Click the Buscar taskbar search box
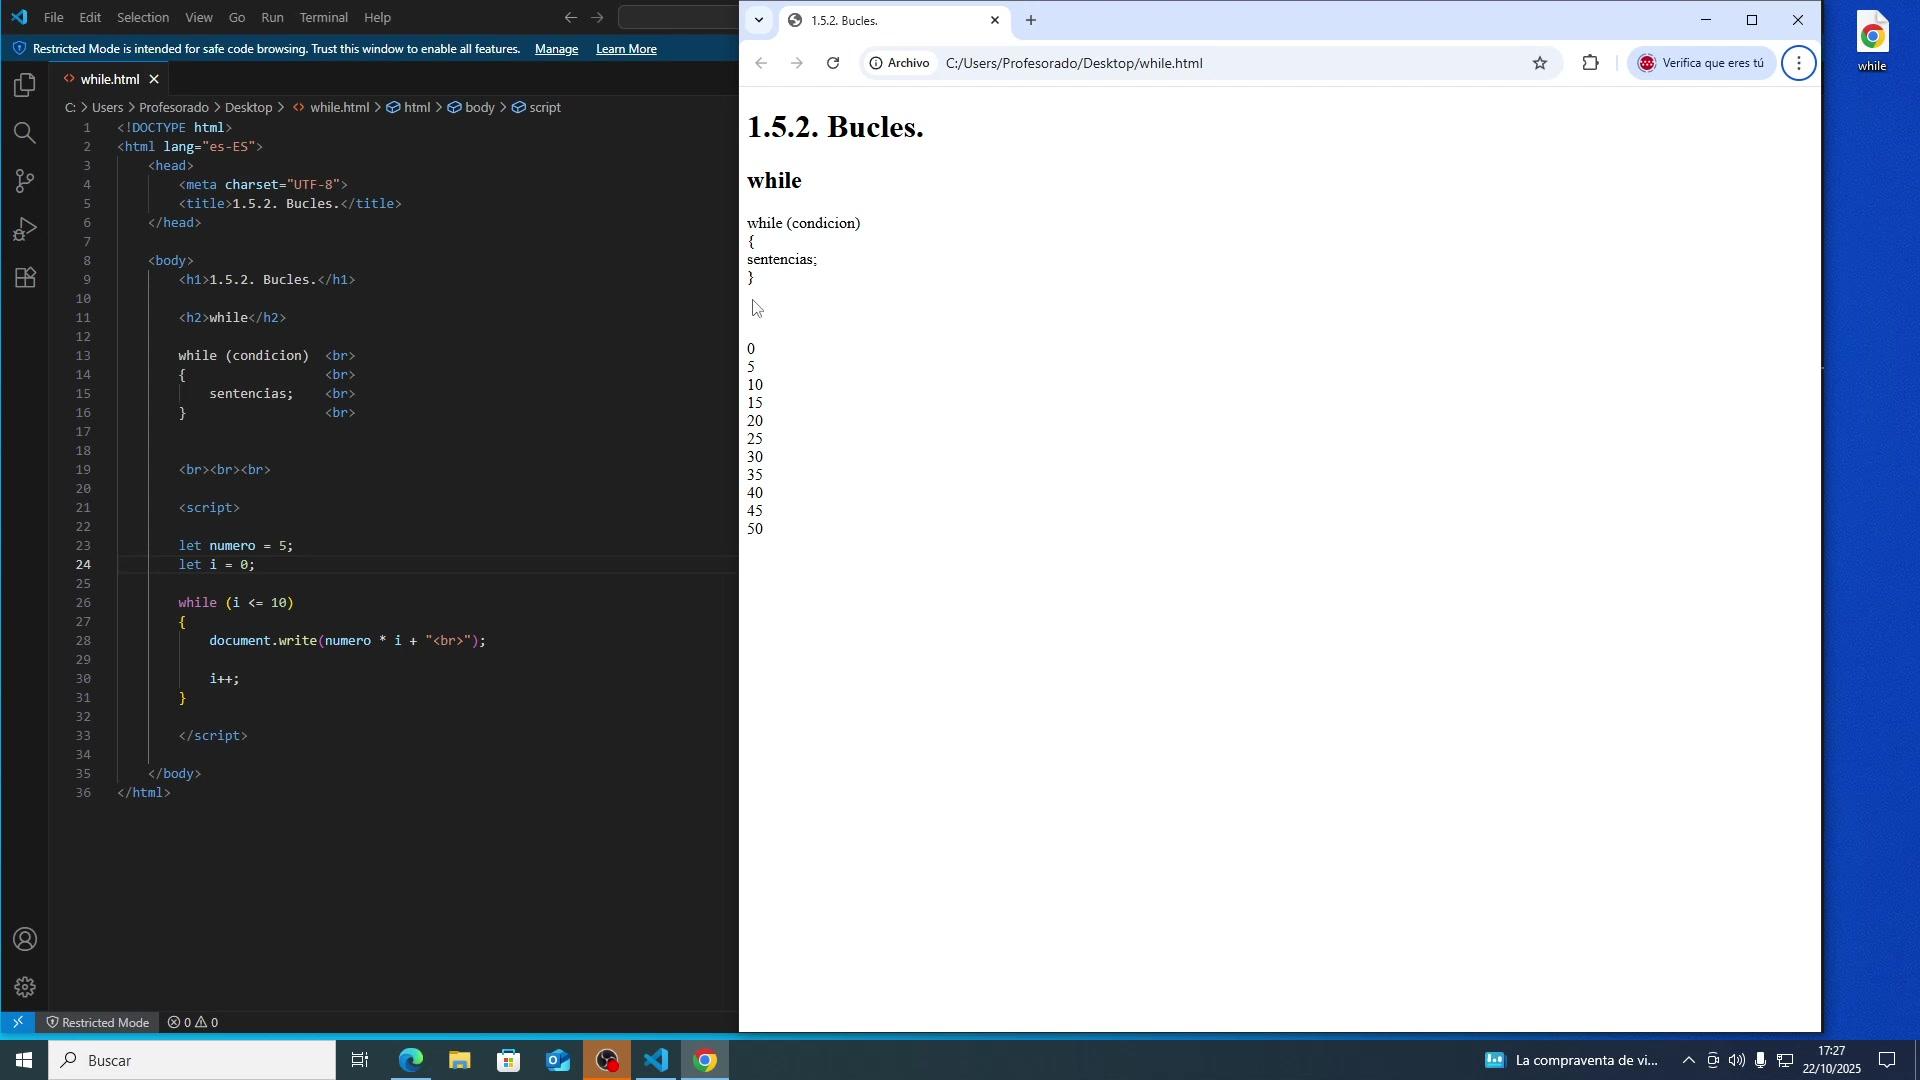The height and width of the screenshot is (1080, 1920). pos(192,1061)
